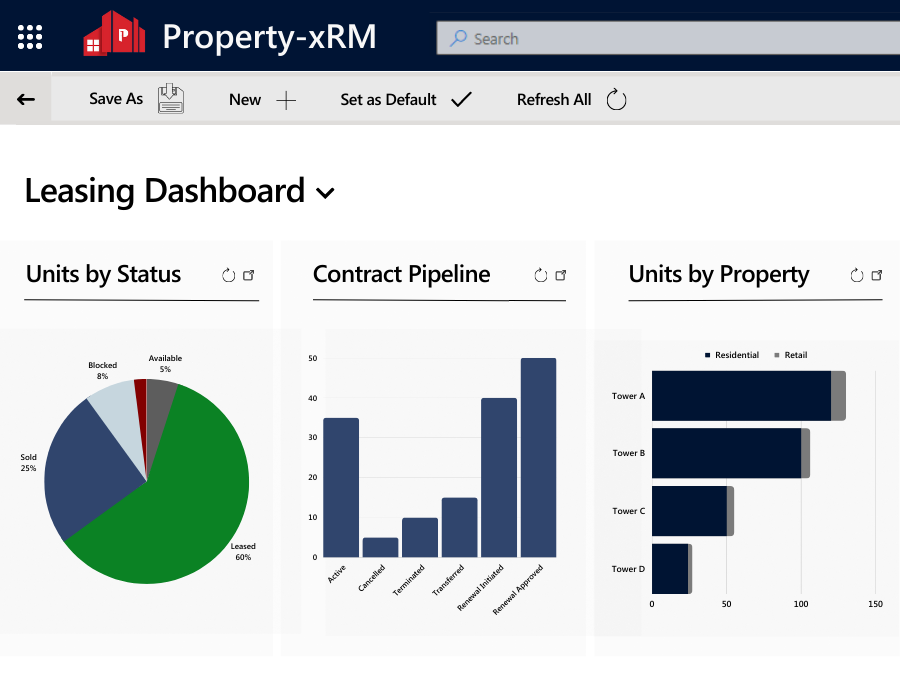900x700 pixels.
Task: Expand the Units by Status chart
Action: tap(249, 275)
